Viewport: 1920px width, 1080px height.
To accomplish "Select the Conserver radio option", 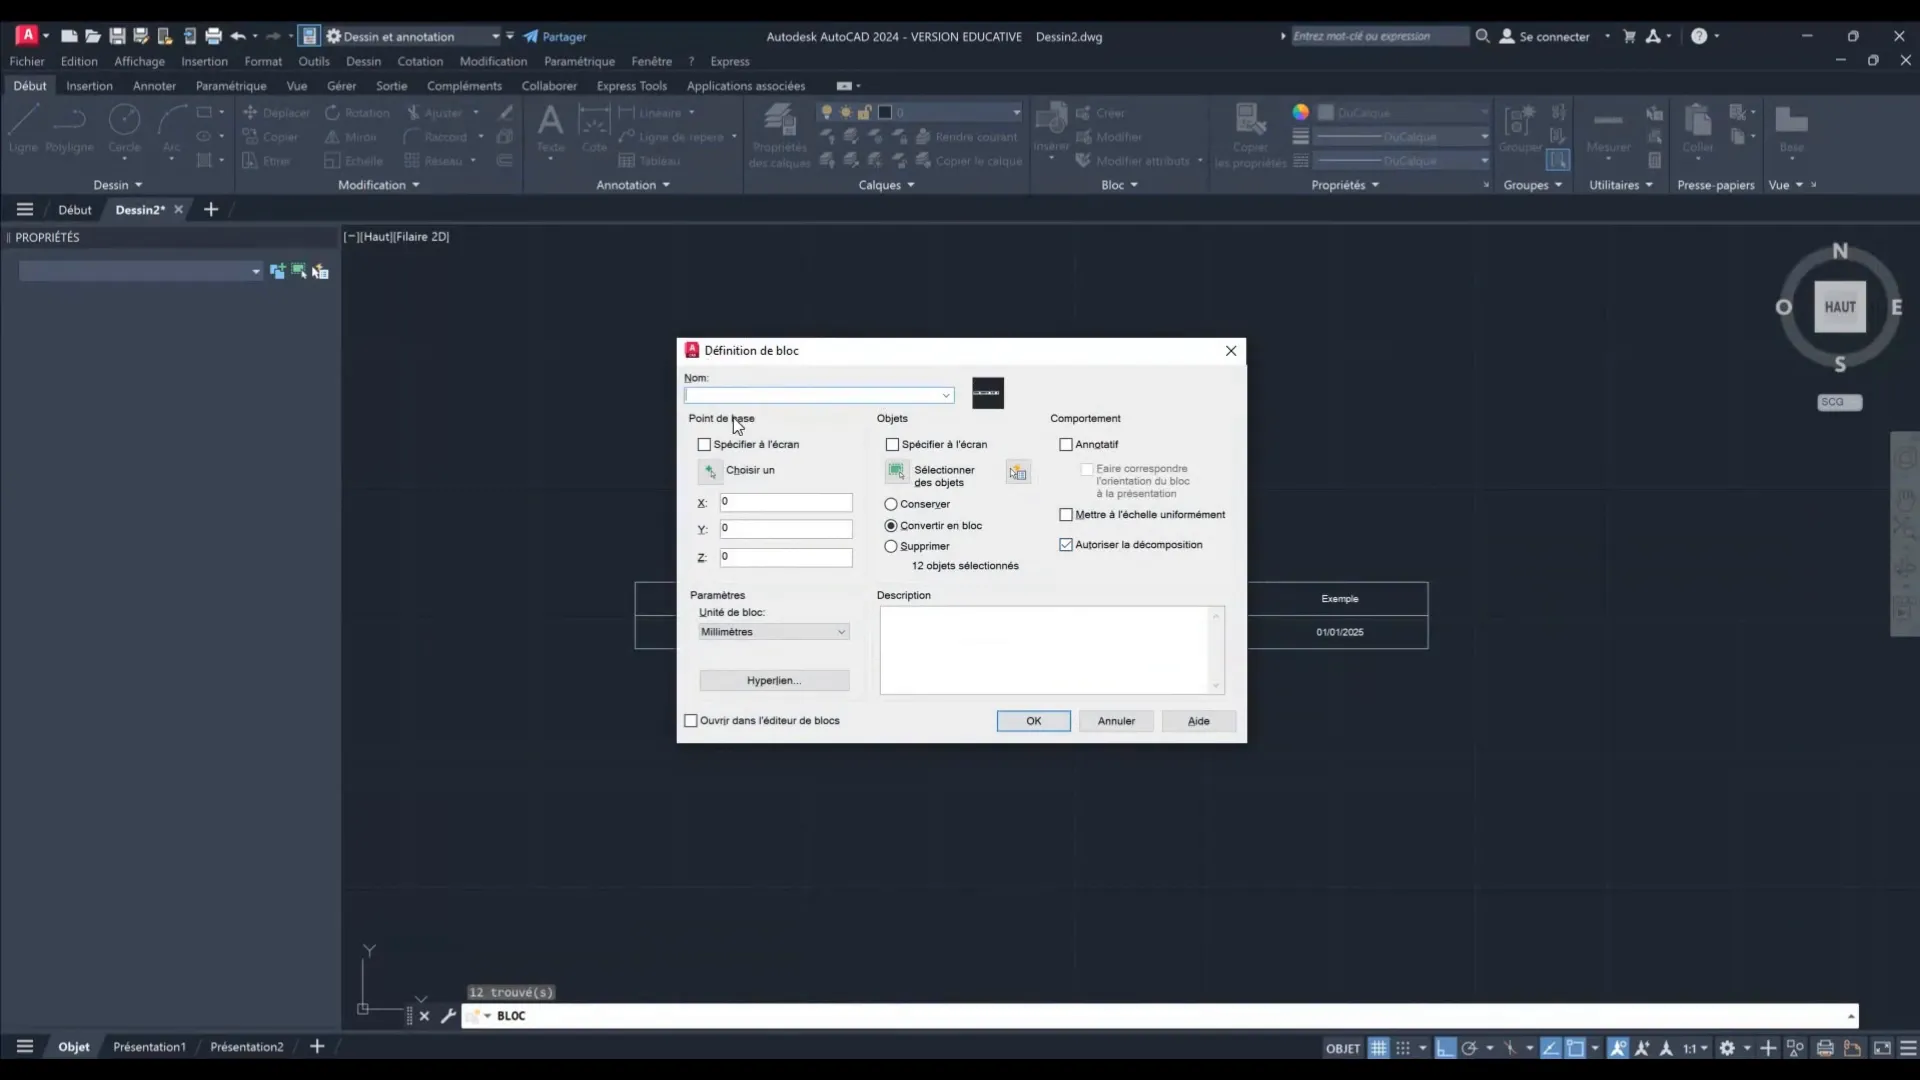I will click(891, 504).
